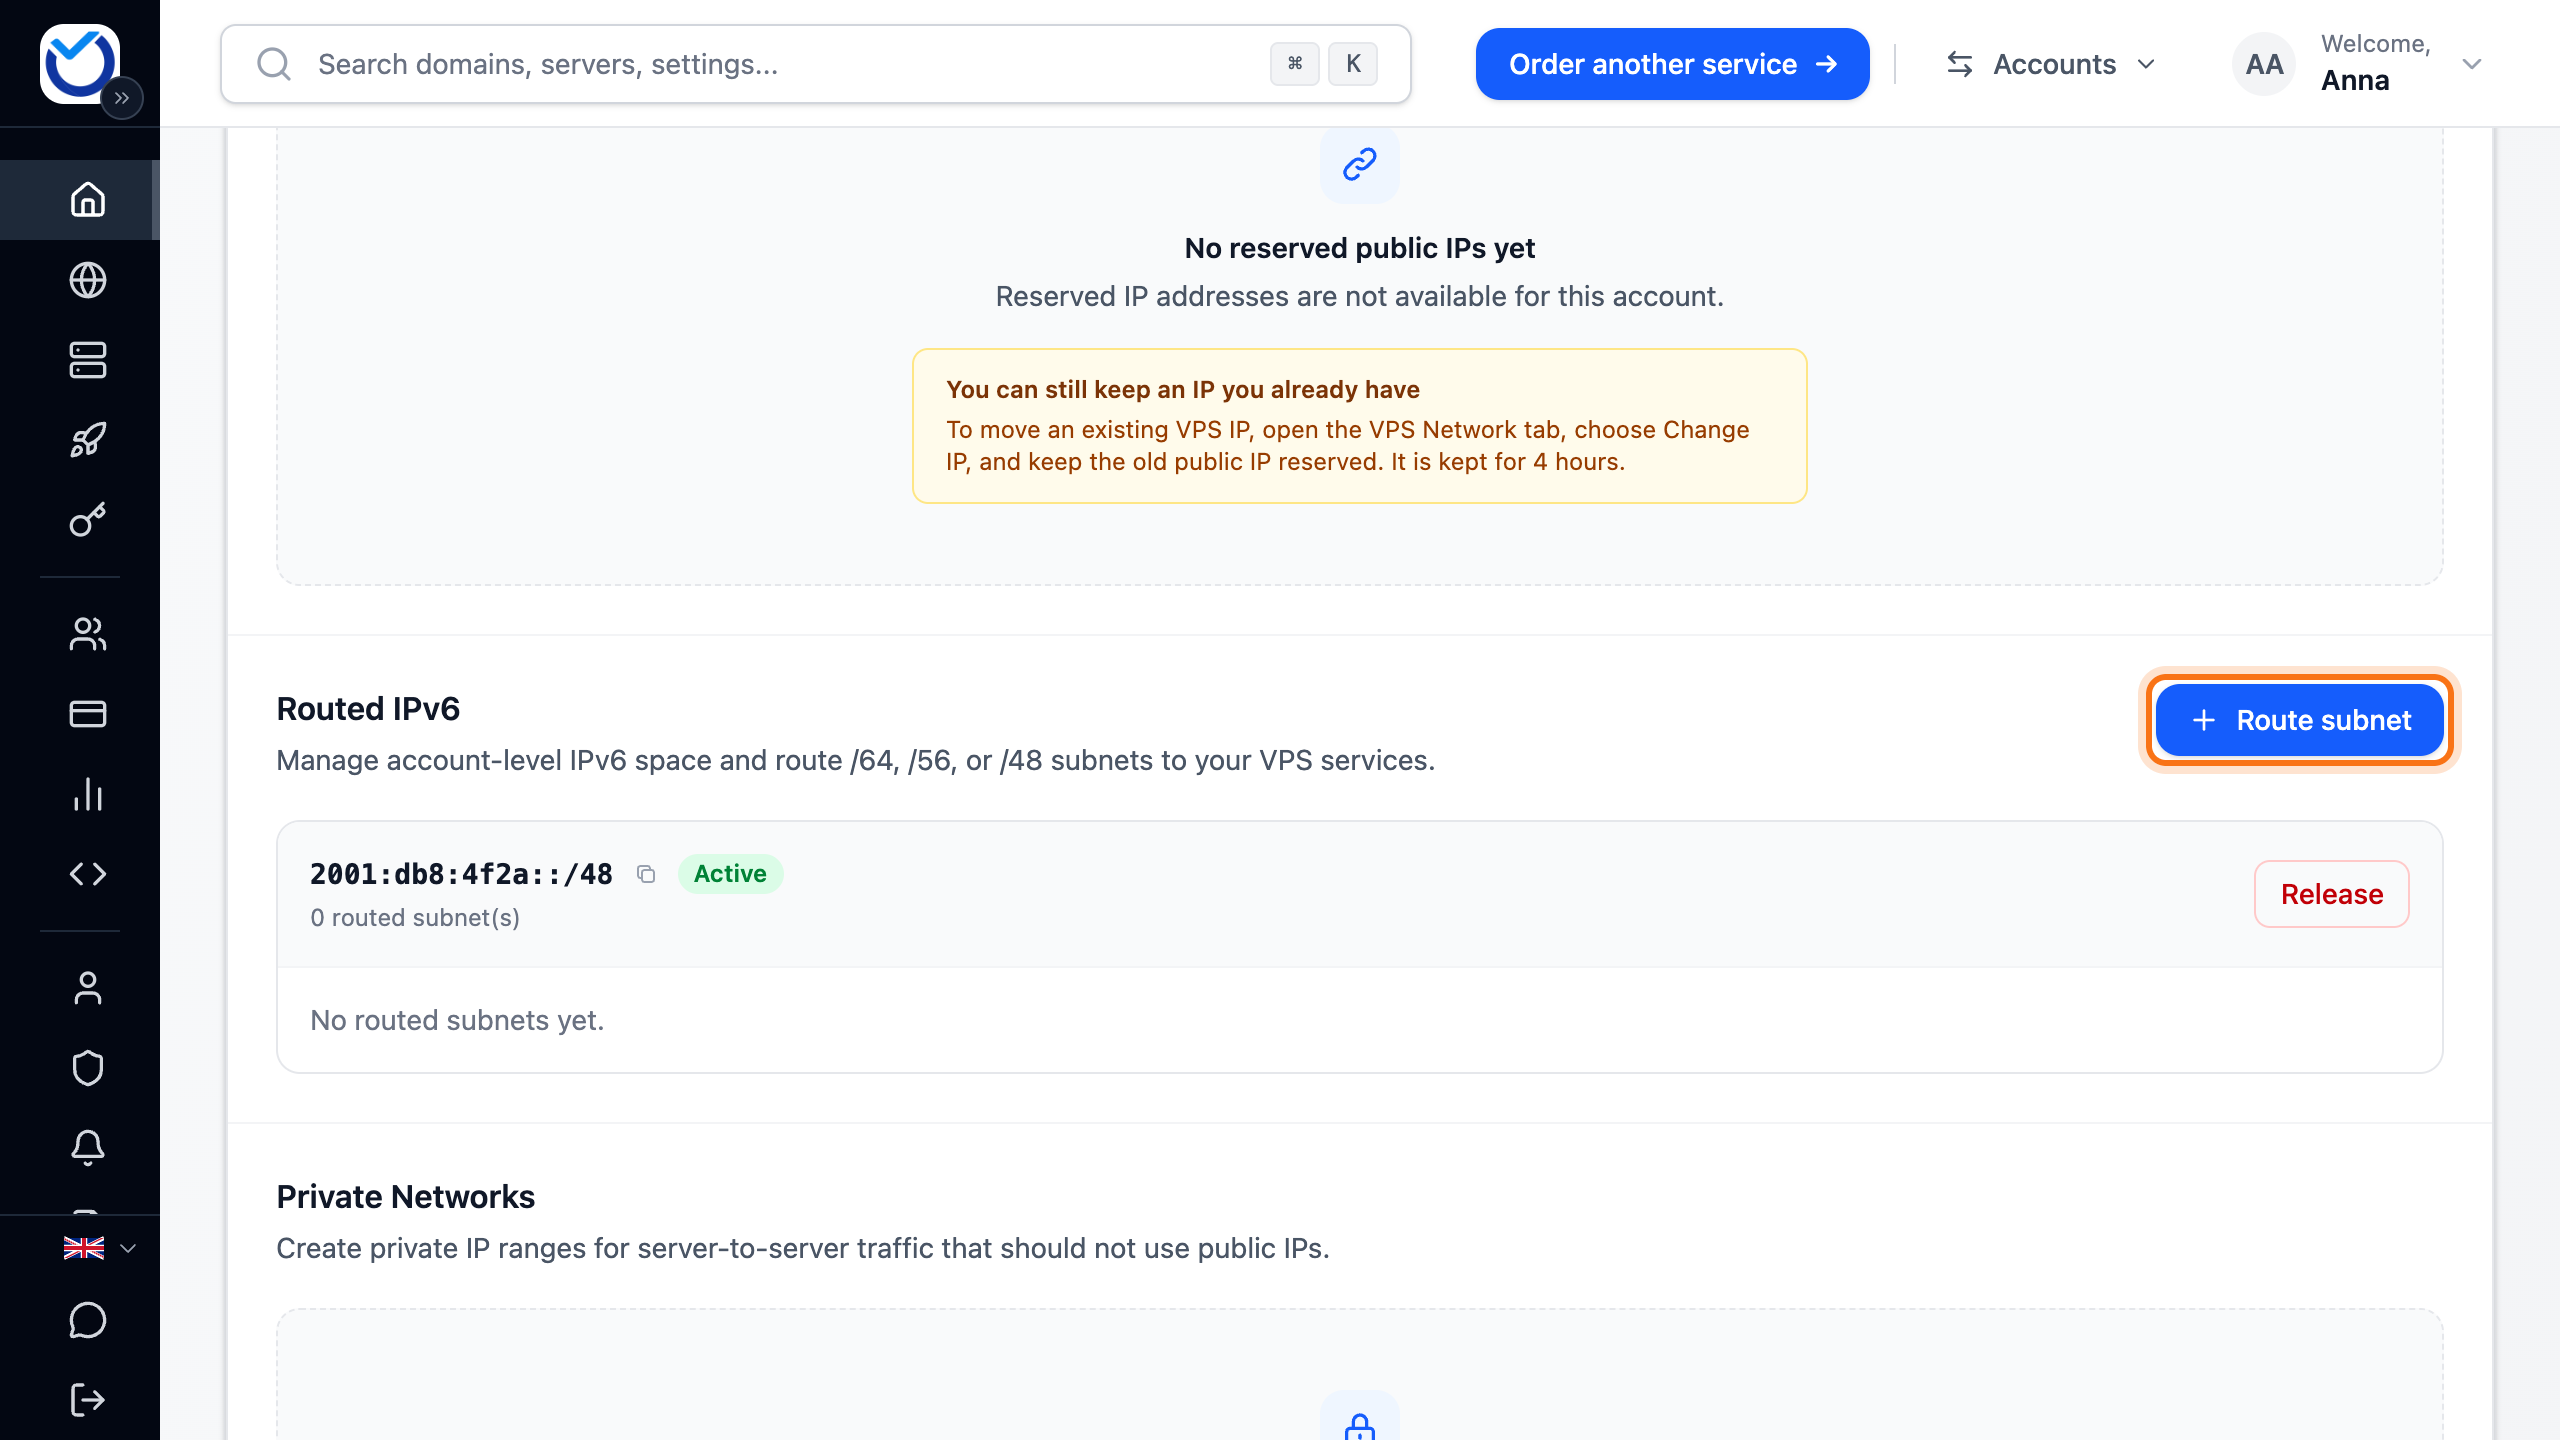Click the 'No routed subnets yet.' text

[x=457, y=1020]
